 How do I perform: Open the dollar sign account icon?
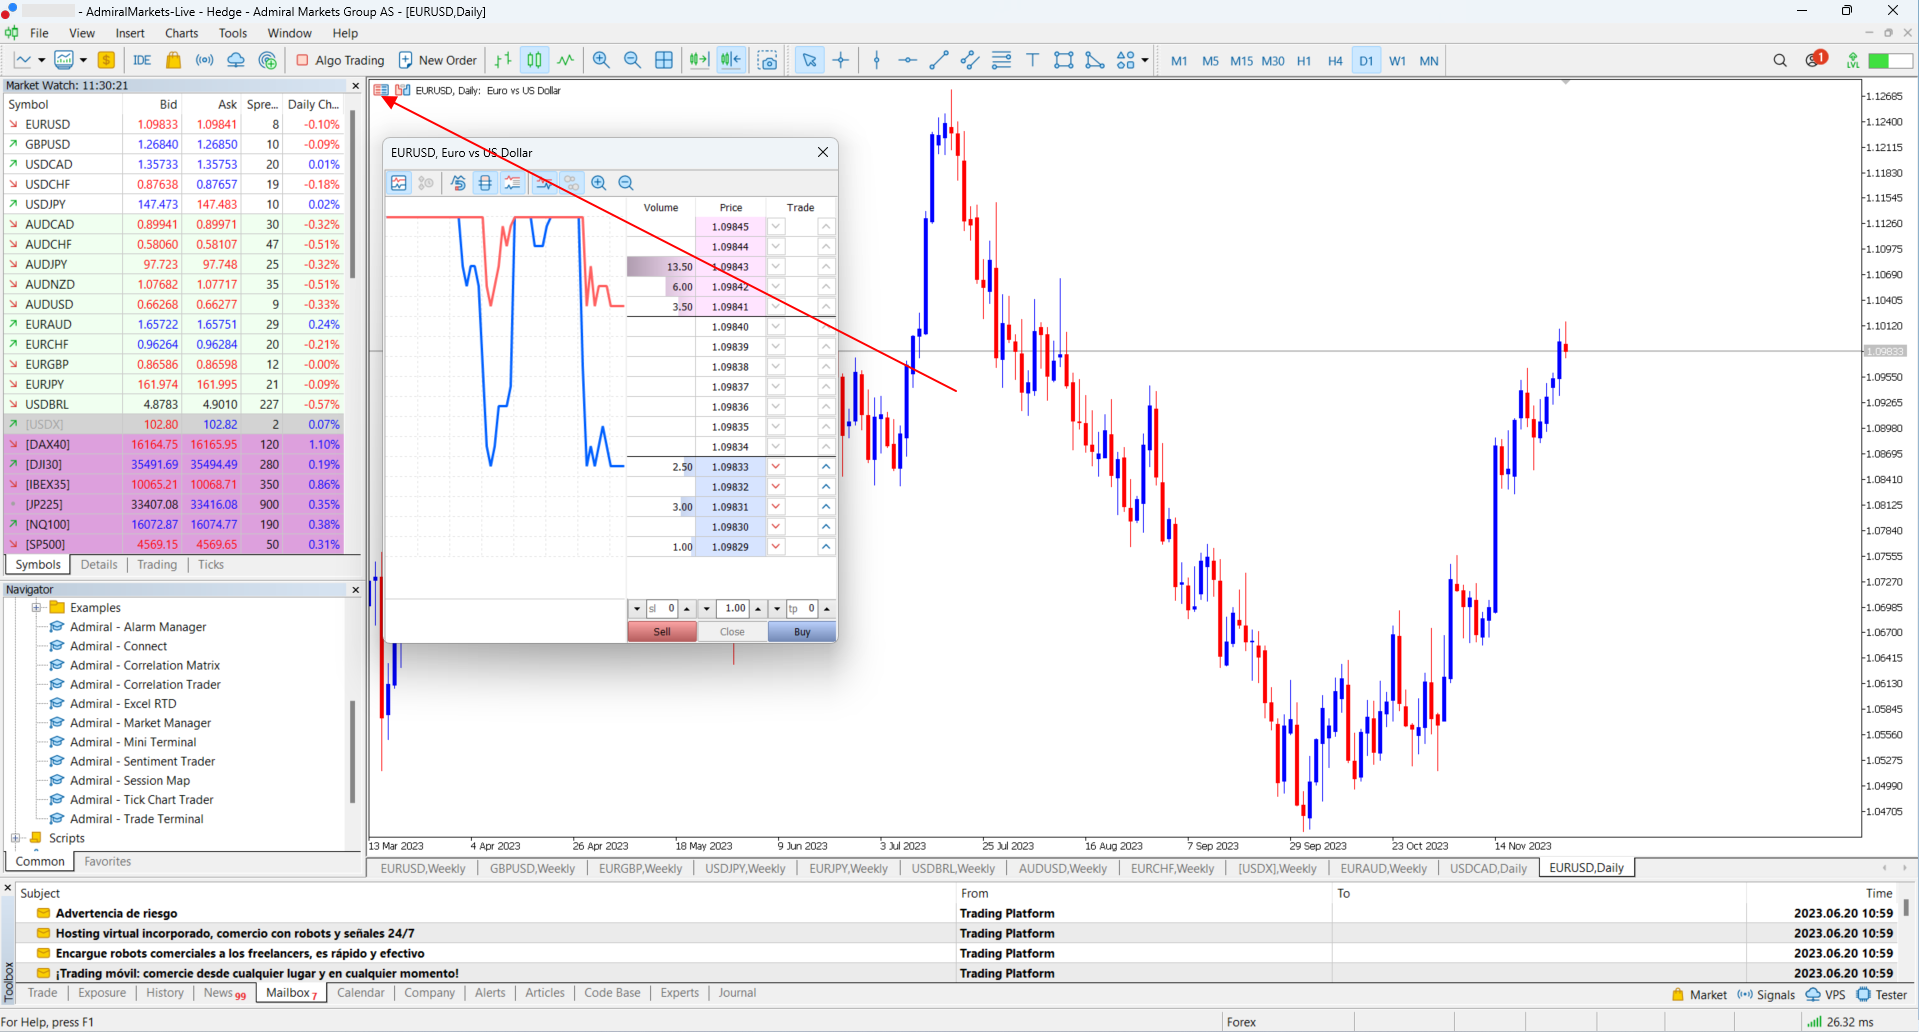point(106,60)
